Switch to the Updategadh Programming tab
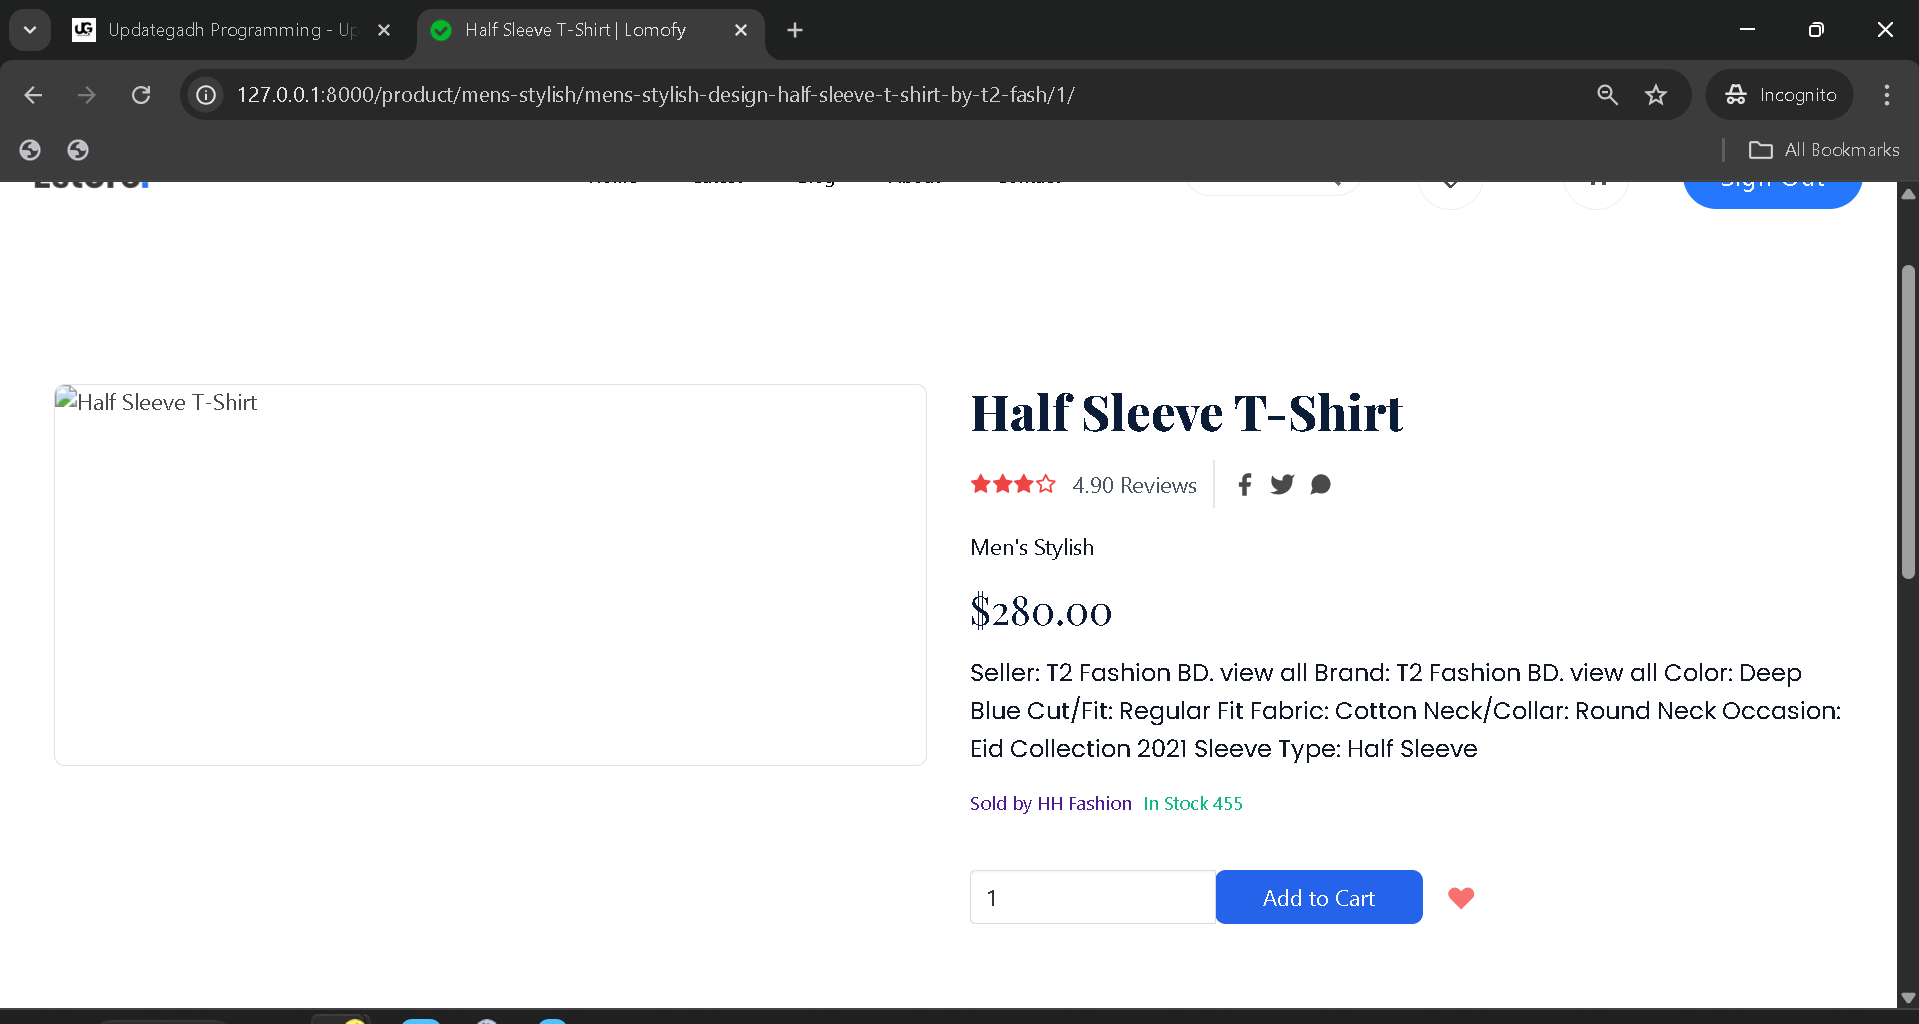Image resolution: width=1919 pixels, height=1024 pixels. (220, 30)
